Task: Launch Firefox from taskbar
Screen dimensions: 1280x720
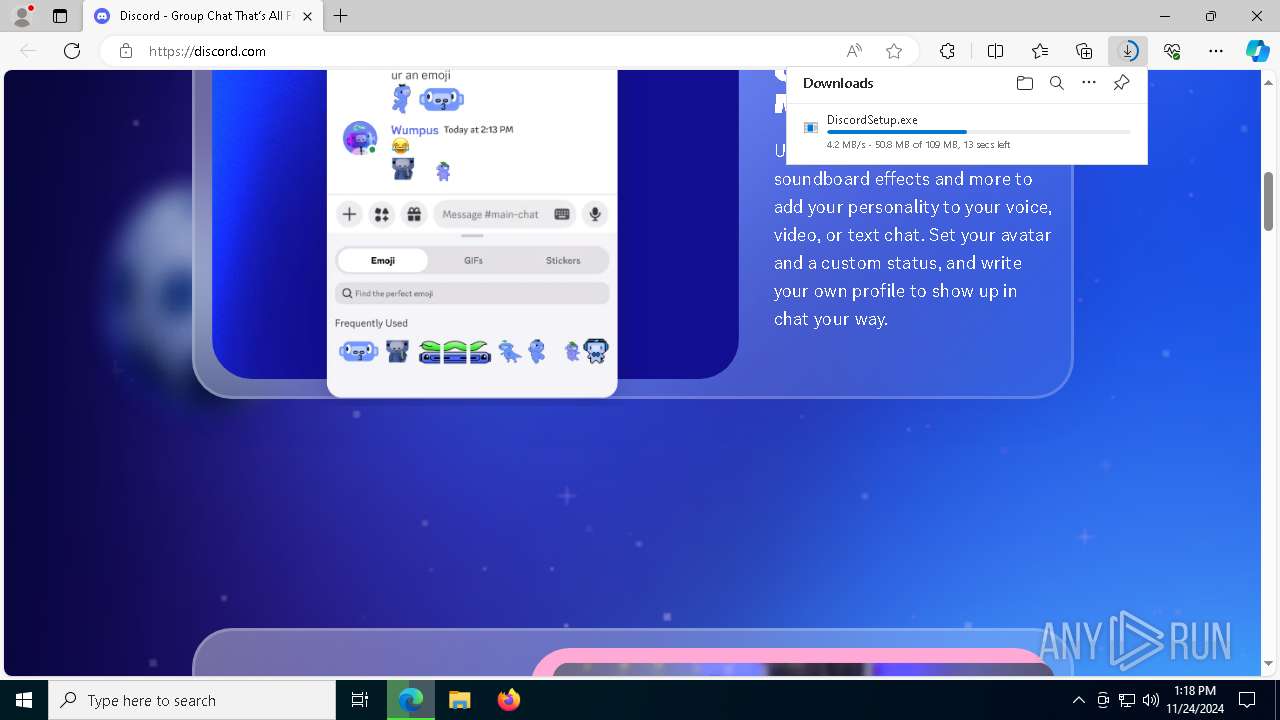Action: pos(509,700)
